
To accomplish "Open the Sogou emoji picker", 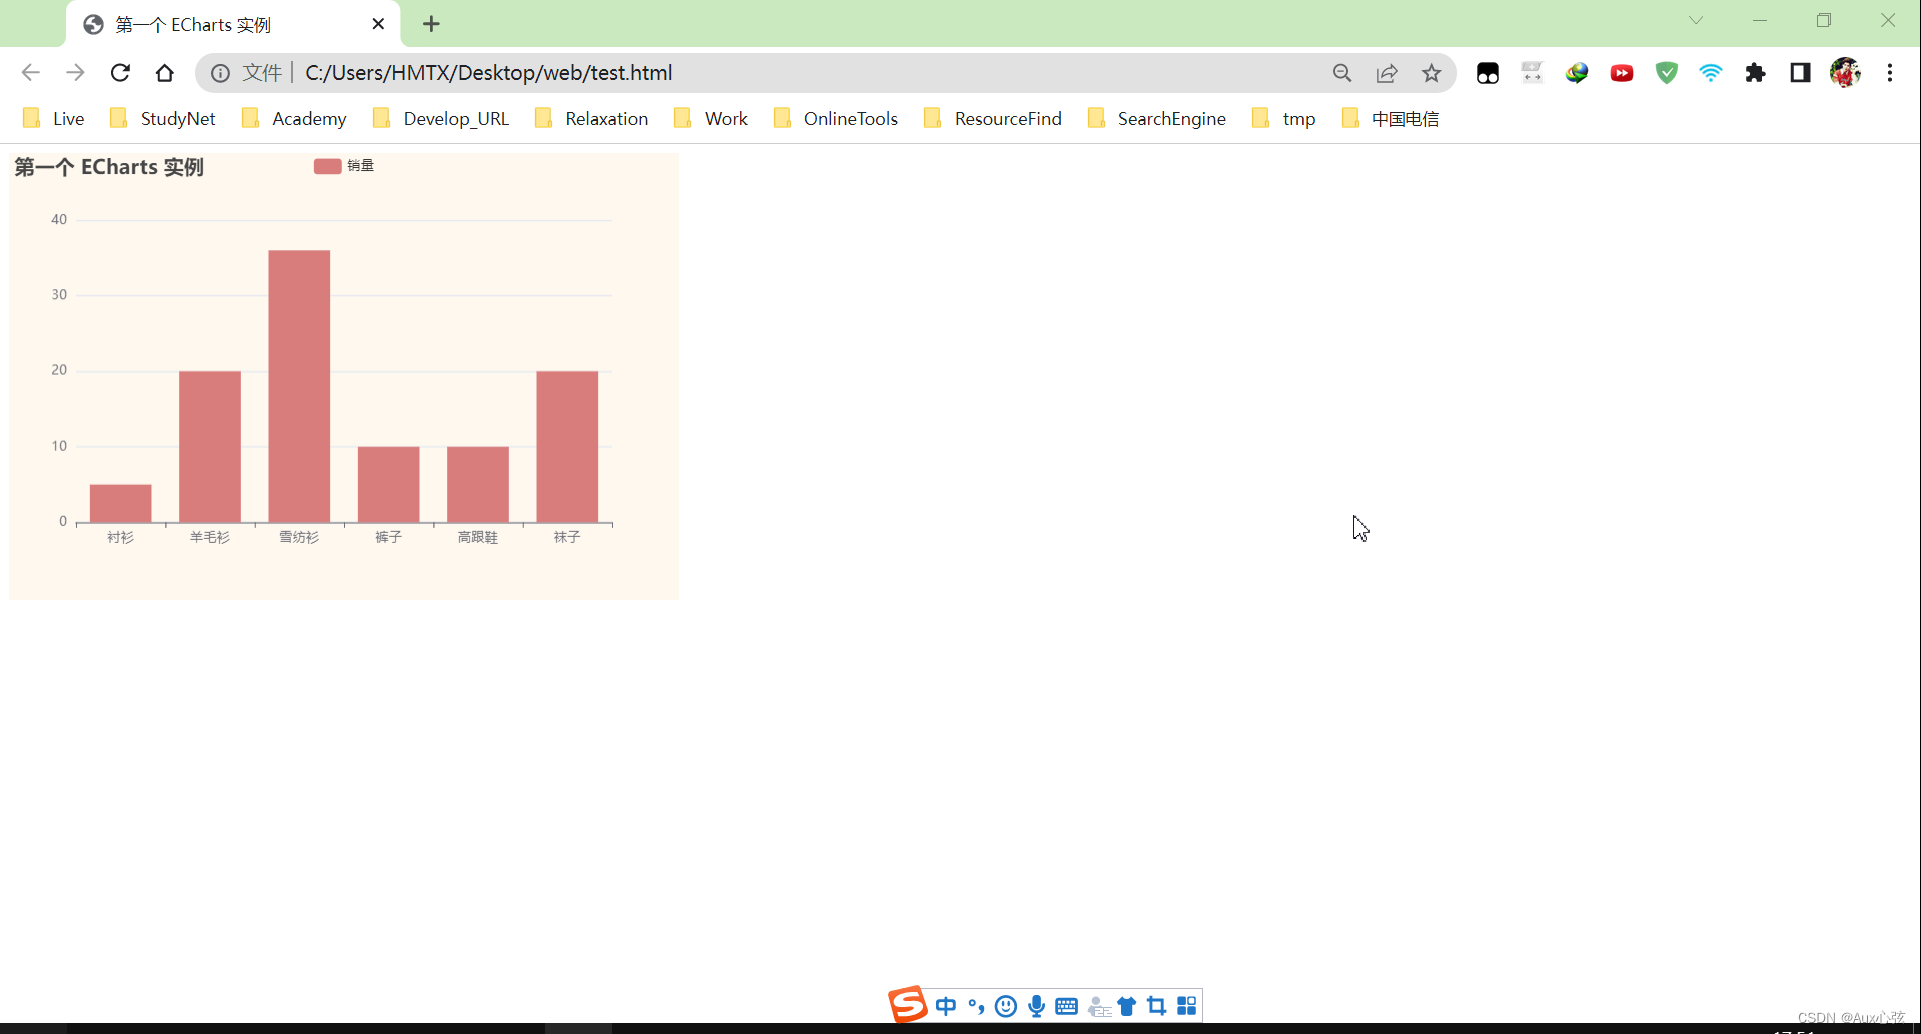I will 1006,1006.
